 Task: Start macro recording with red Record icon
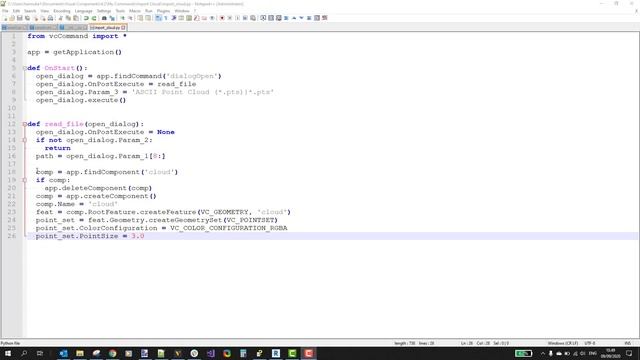click(222, 18)
